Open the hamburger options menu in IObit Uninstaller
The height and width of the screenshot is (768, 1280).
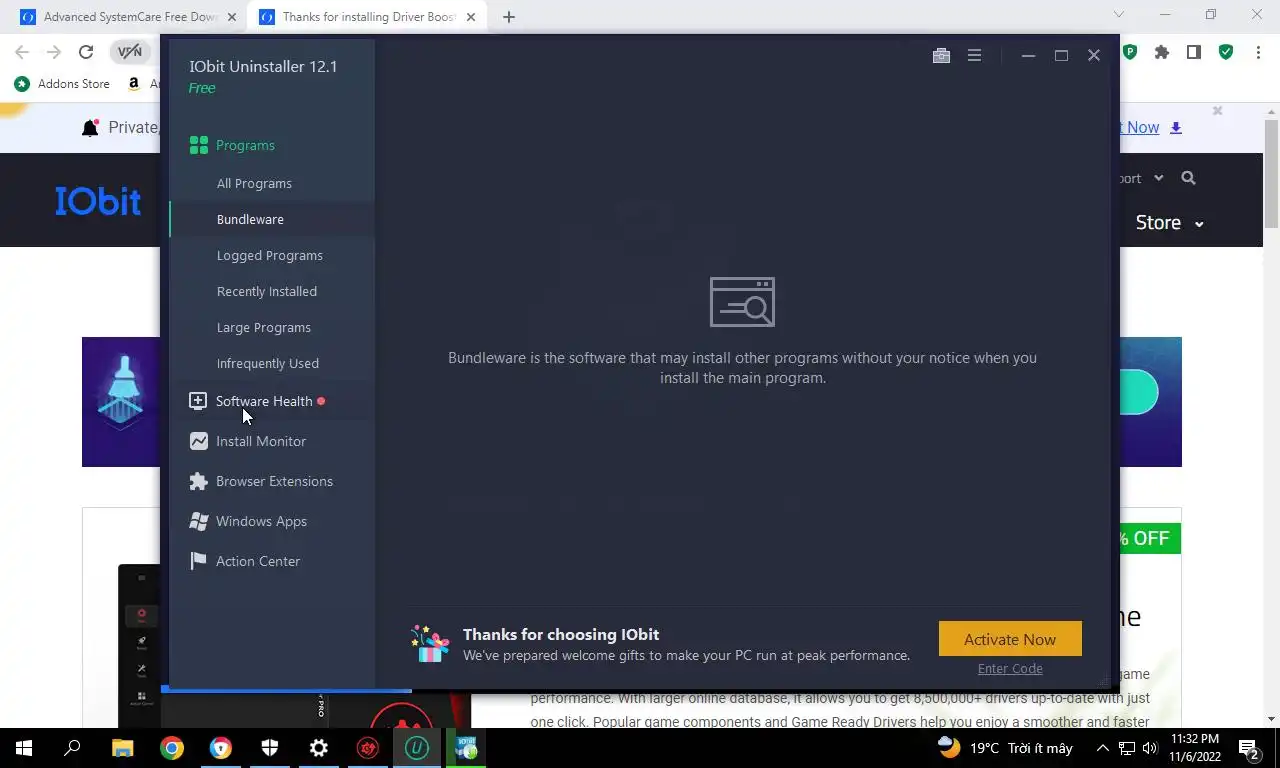click(974, 56)
